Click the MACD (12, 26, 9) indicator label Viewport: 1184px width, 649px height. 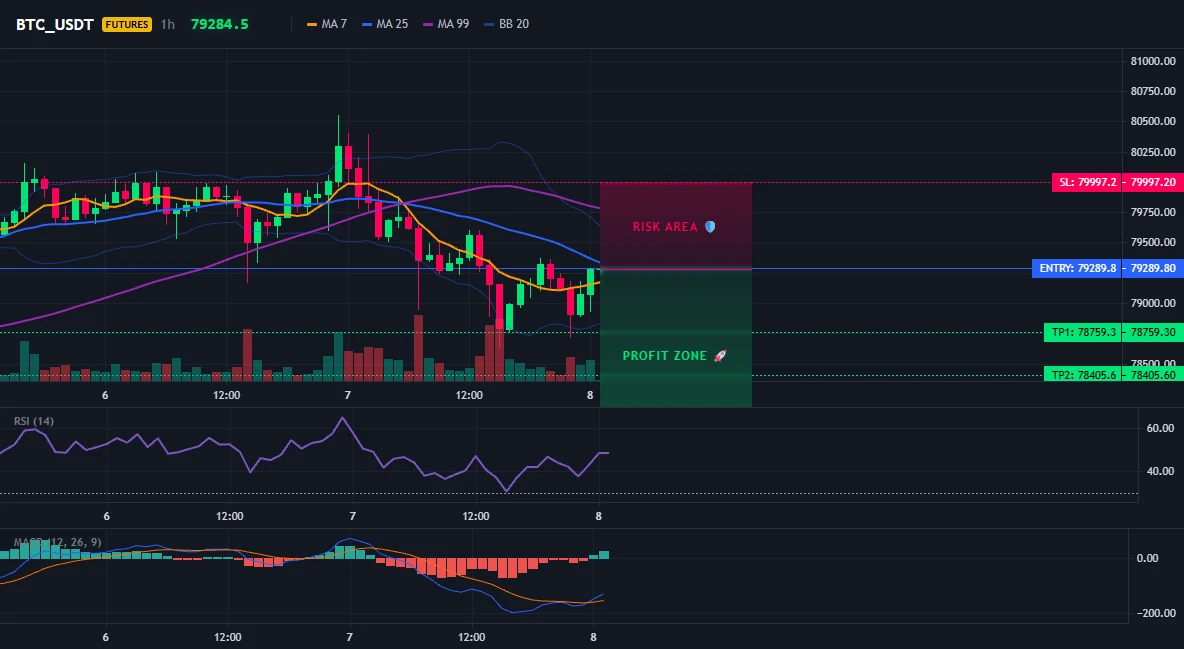pyautogui.click(x=57, y=542)
